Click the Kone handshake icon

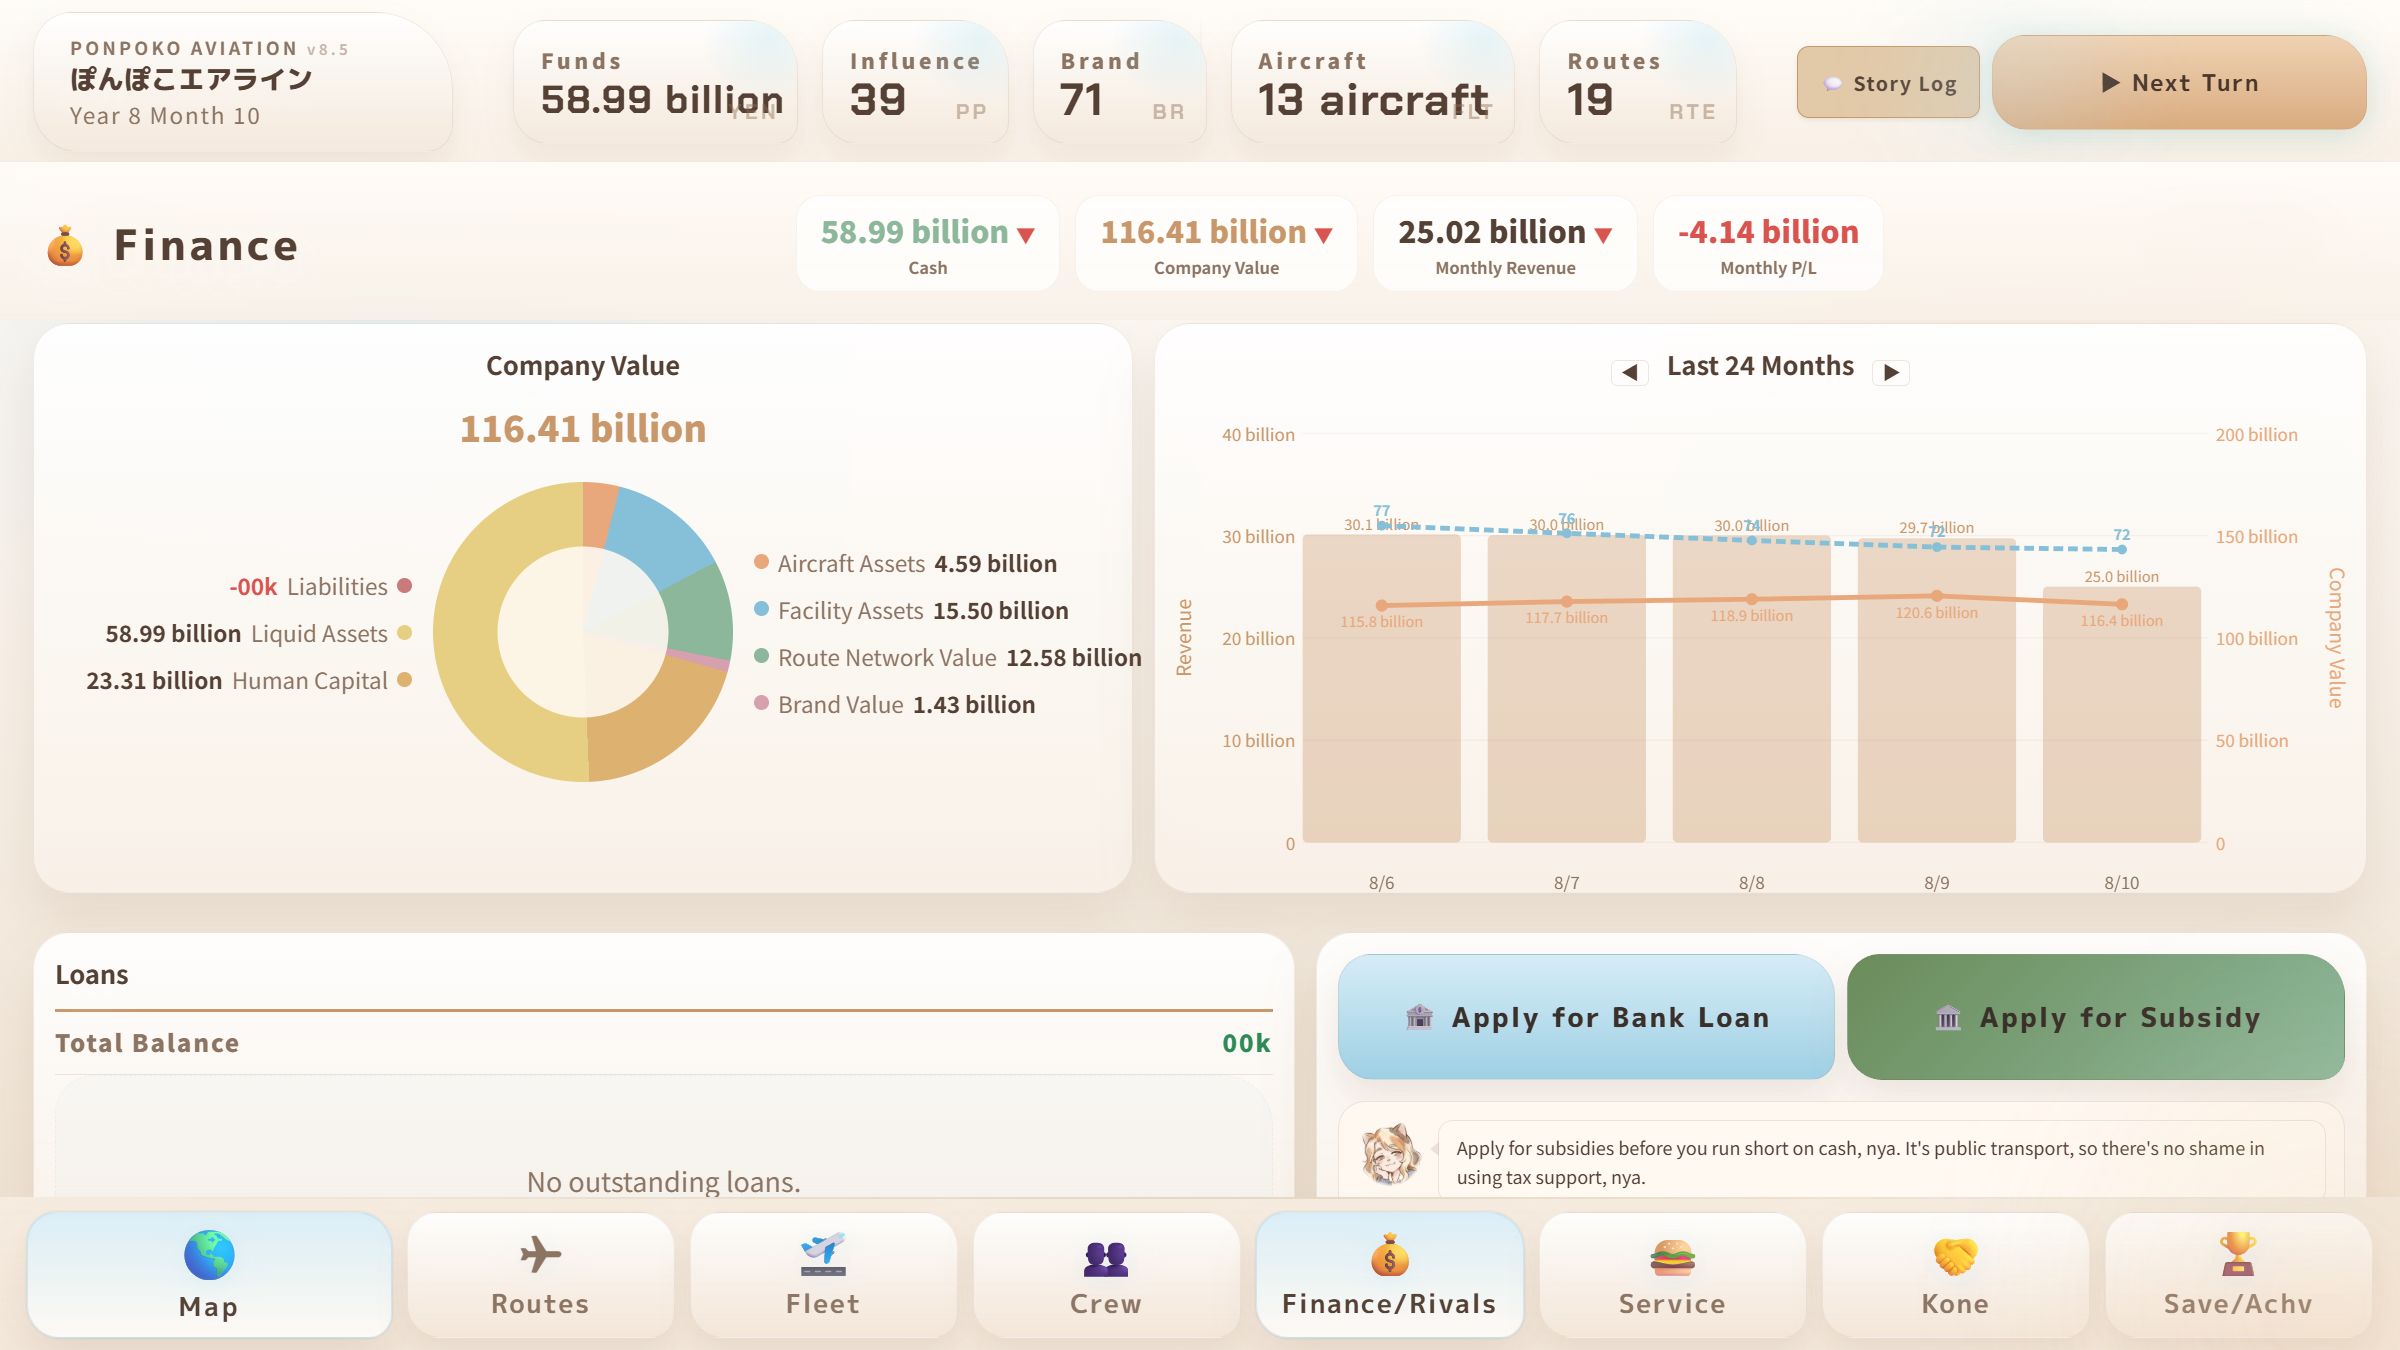point(1955,1256)
